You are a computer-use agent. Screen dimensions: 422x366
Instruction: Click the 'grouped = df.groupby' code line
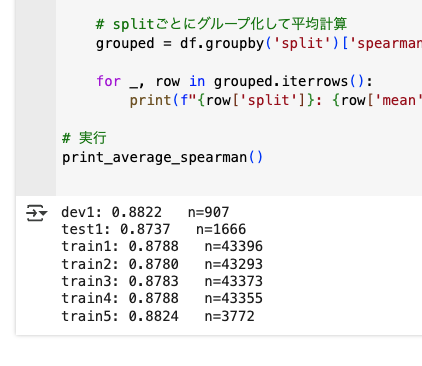259,43
